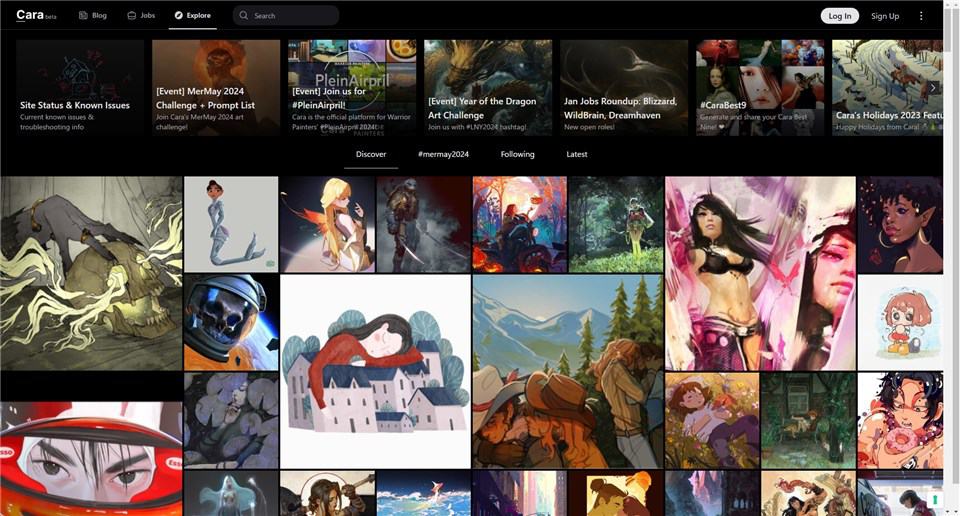Open the green forest figure artwork
This screenshot has height=516, width=960.
click(616, 225)
